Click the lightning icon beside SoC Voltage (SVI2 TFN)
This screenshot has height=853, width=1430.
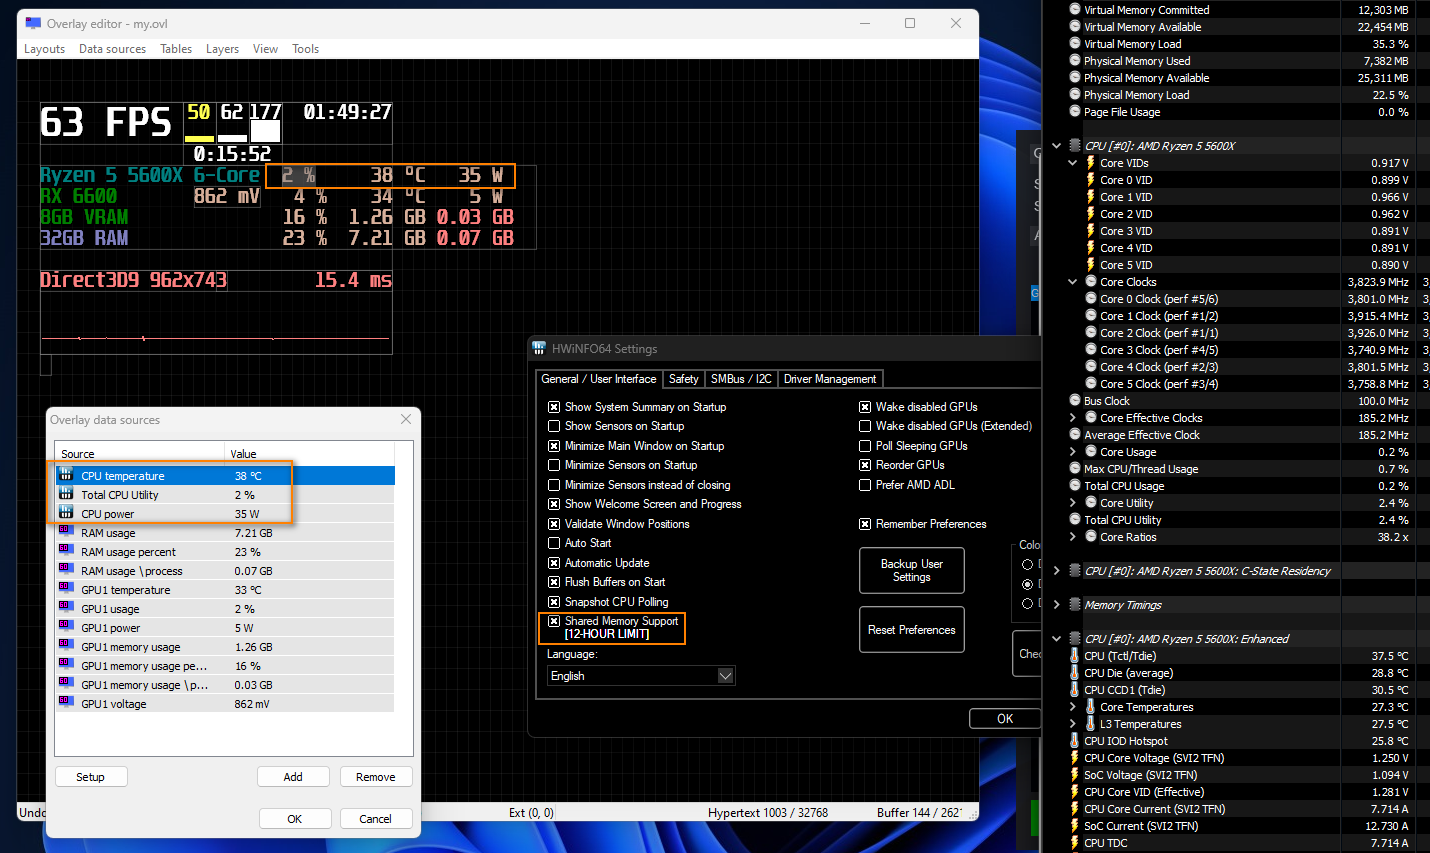1075,775
